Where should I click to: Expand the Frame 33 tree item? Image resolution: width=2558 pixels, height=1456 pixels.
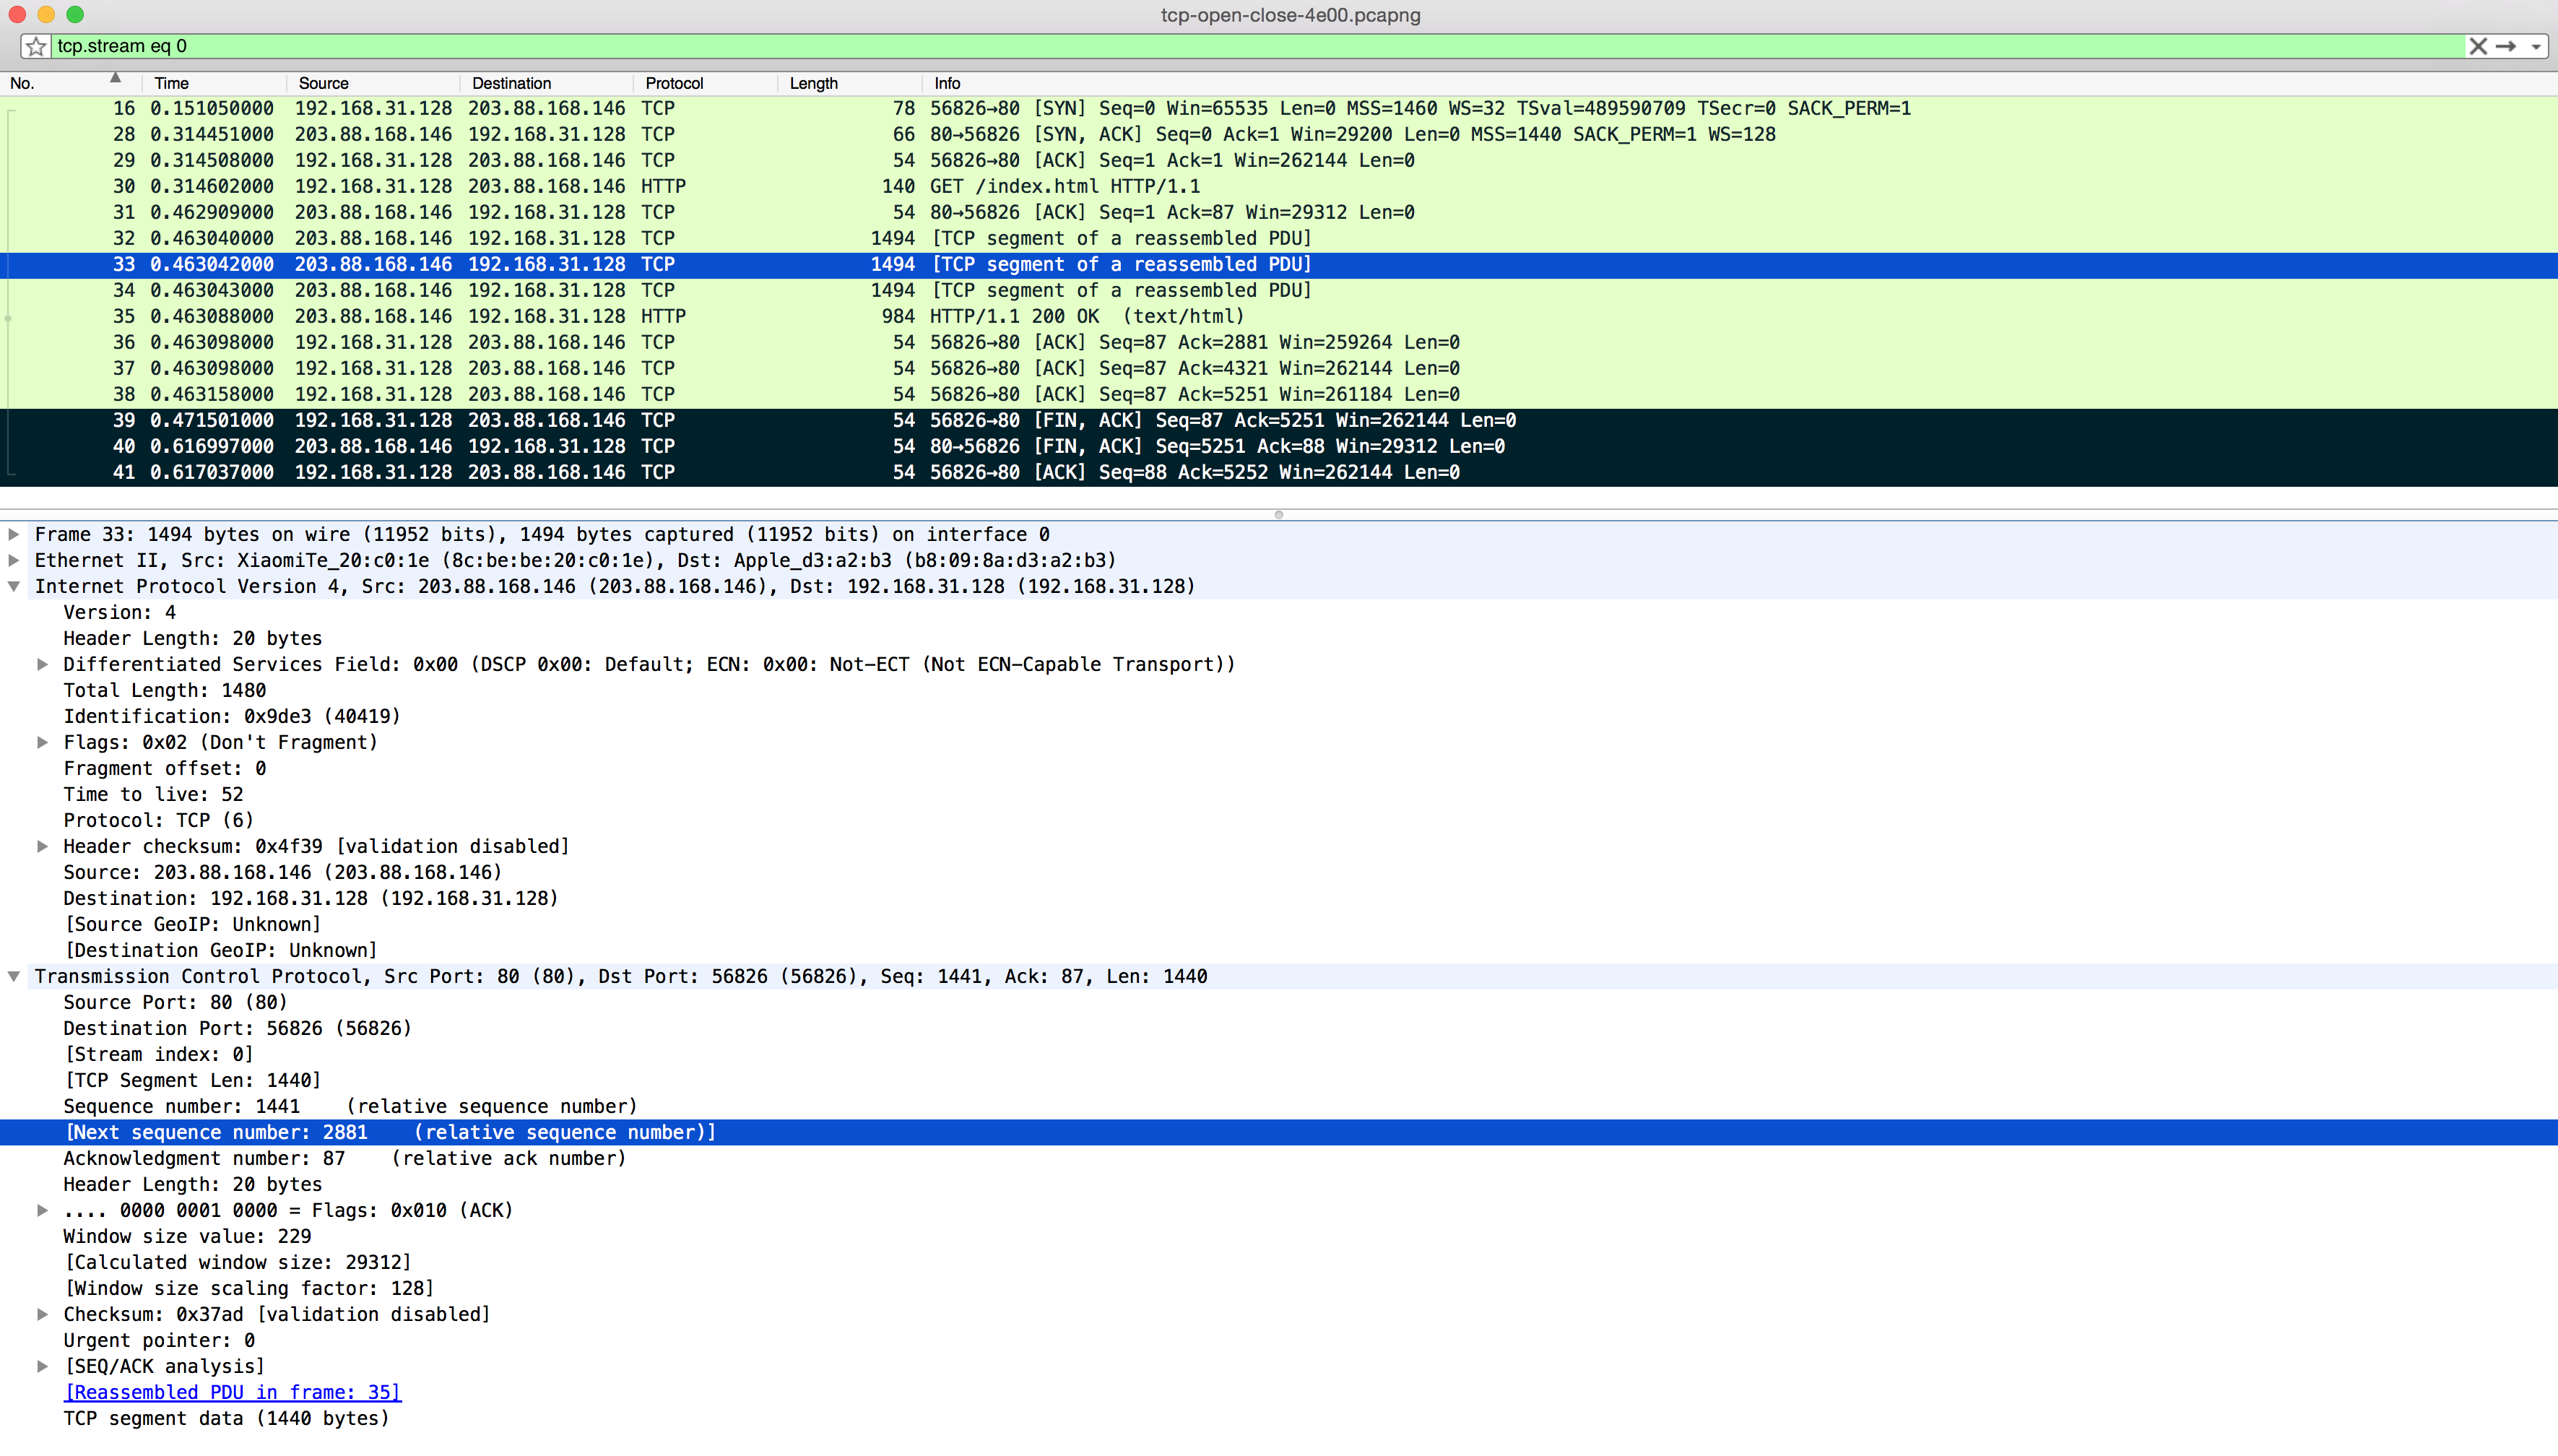tap(14, 534)
